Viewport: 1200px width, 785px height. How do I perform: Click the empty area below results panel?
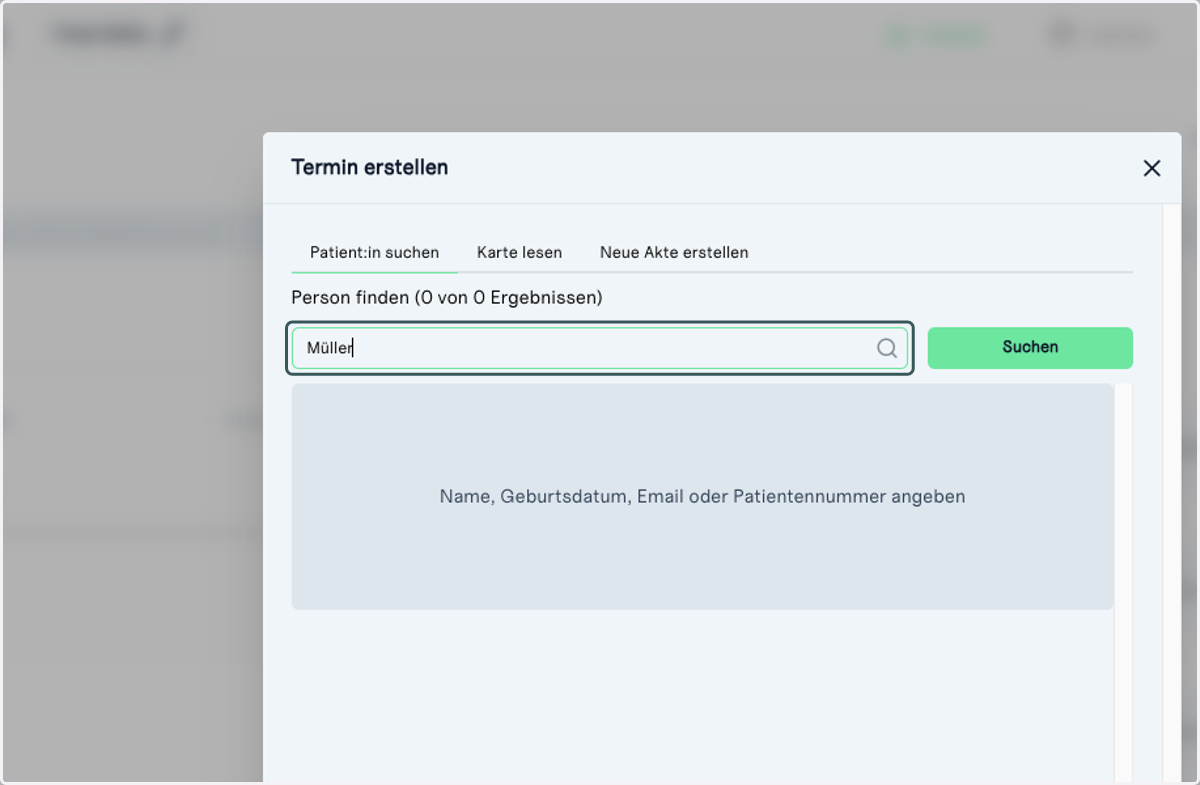702,695
